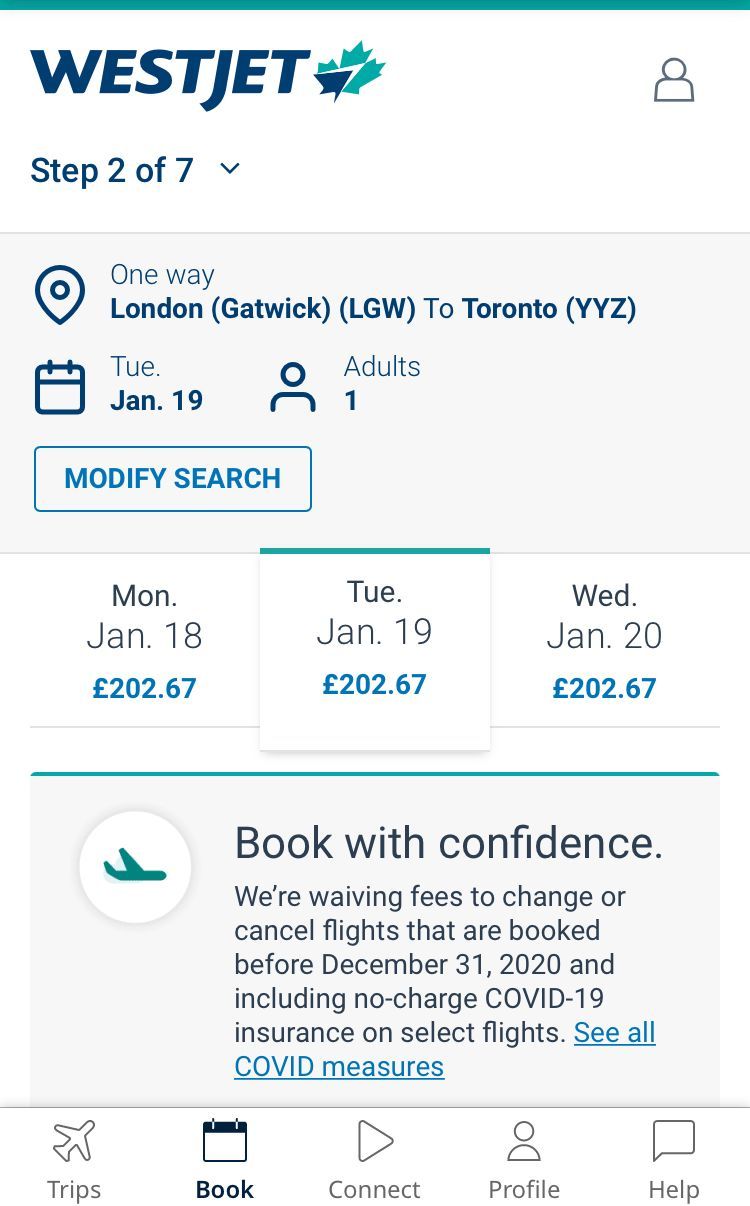Open the user account icon at top right
This screenshot has width=750, height=1206.
(x=673, y=80)
